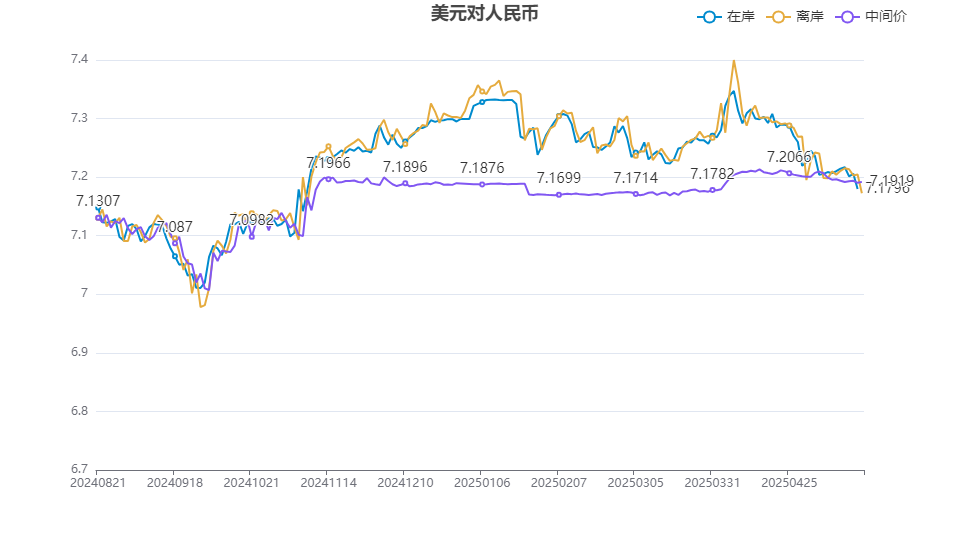Click the 20250106 x-axis date label
Image resolution: width=960 pixels, height=540 pixels.
[x=481, y=482]
